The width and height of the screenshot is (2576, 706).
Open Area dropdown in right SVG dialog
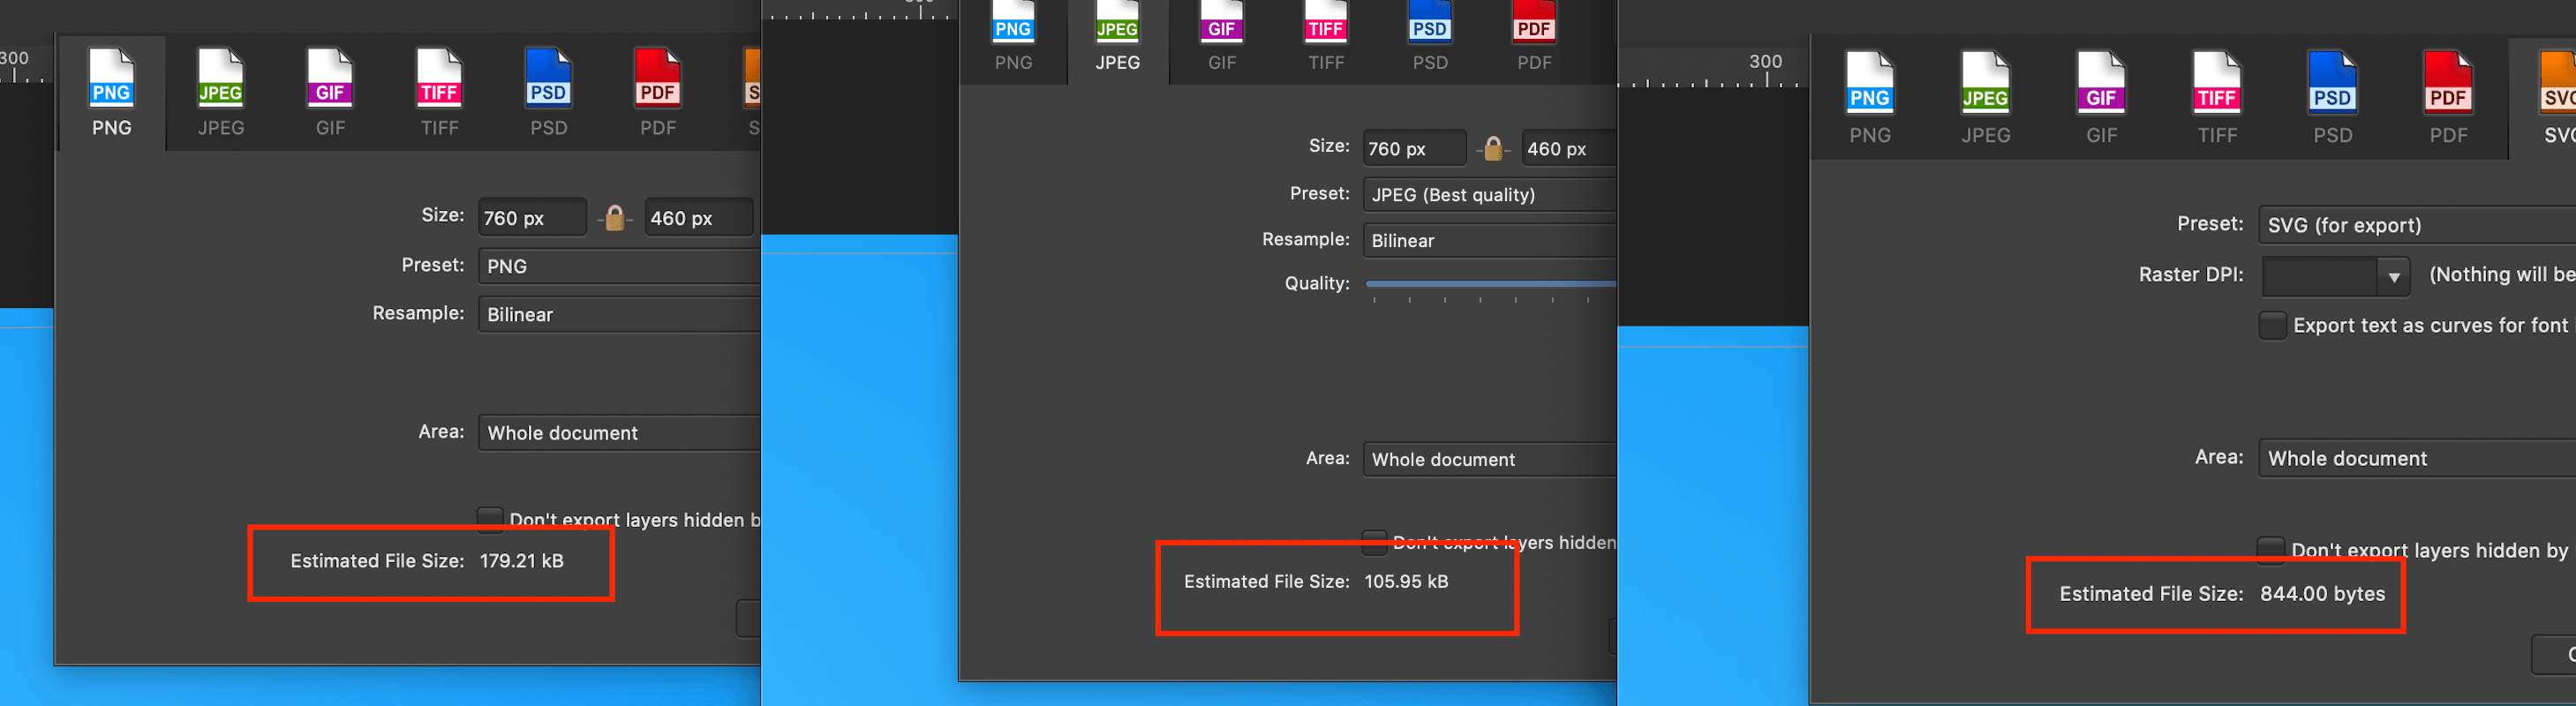click(x=2417, y=458)
